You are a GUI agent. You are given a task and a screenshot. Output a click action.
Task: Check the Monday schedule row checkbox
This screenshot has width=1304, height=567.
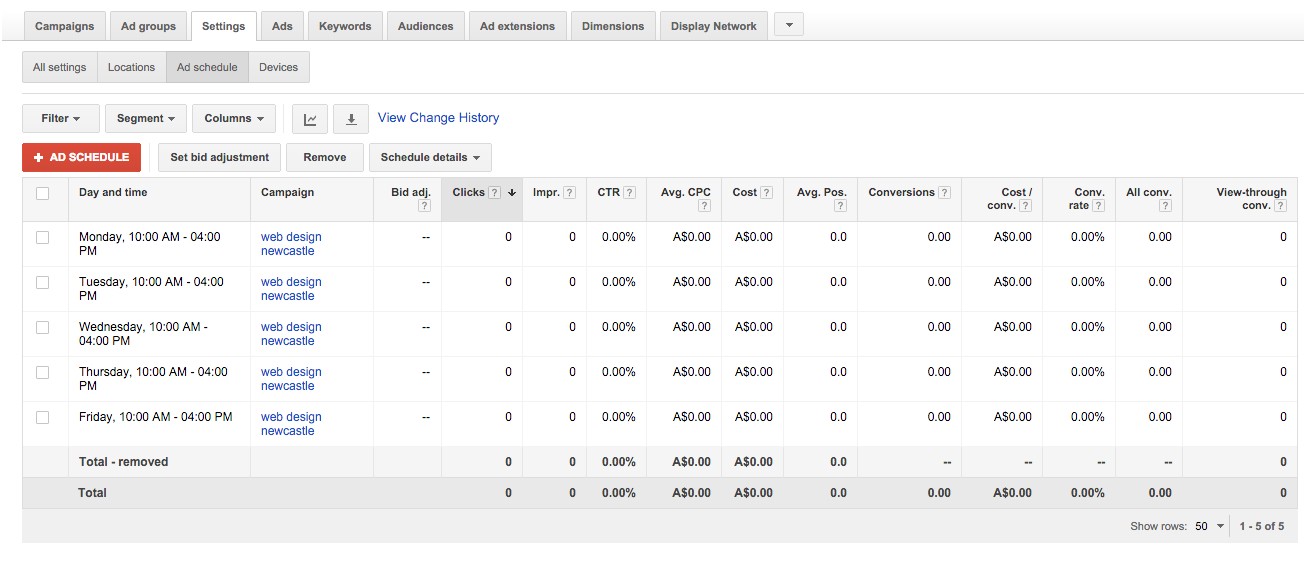42,238
